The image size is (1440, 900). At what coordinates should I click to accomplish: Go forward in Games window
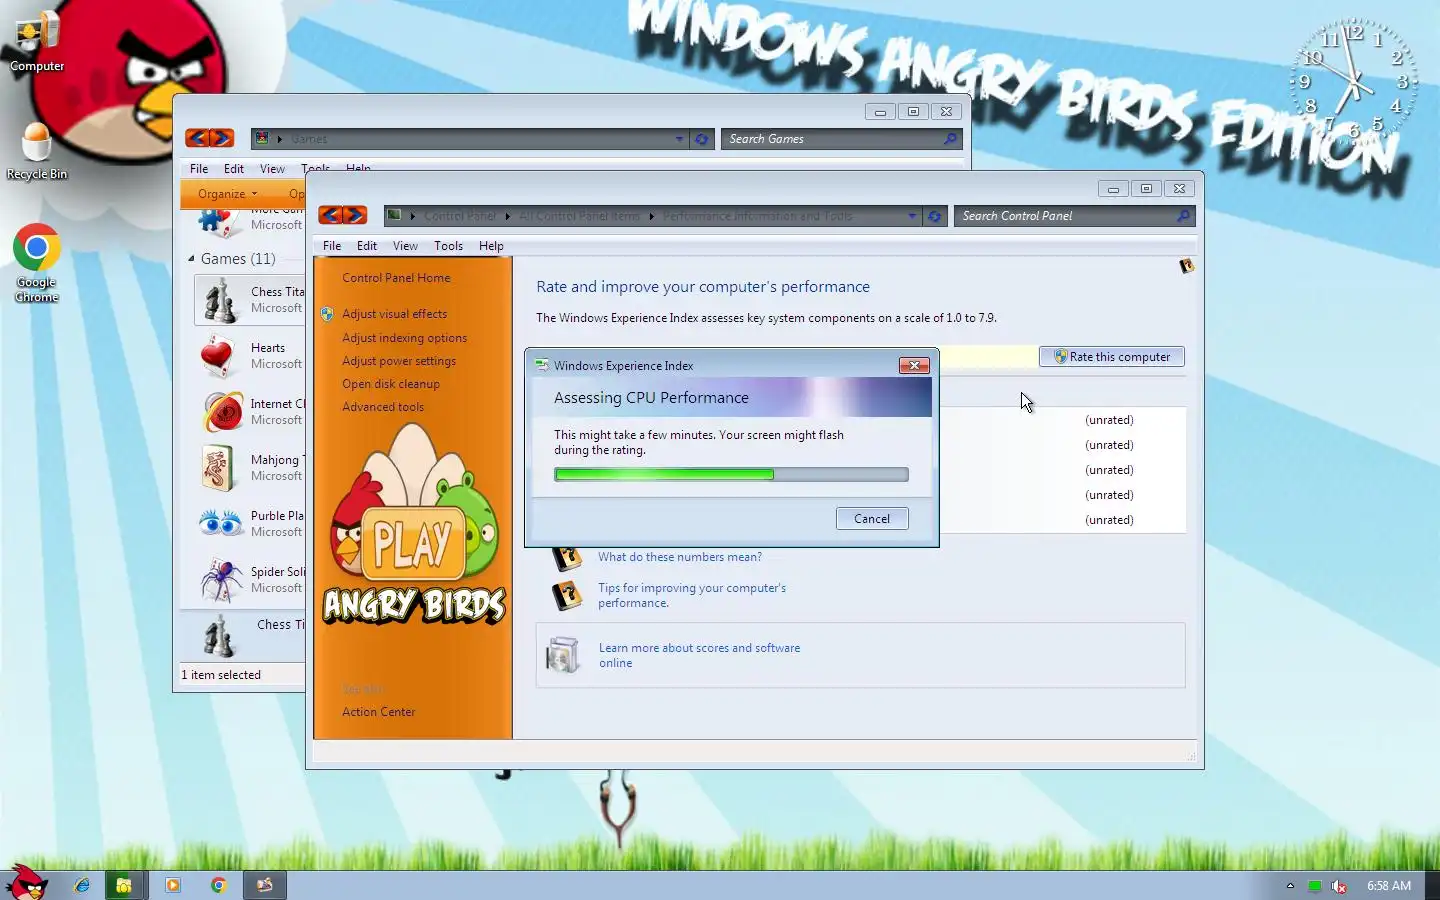pos(222,138)
